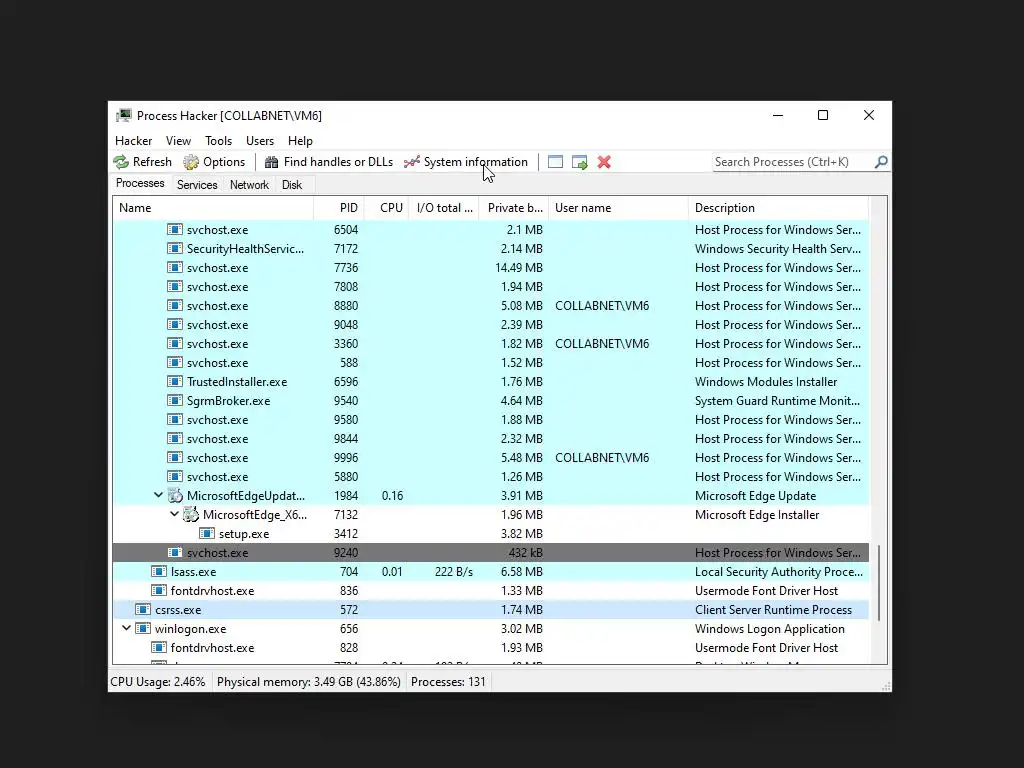Image resolution: width=1024 pixels, height=768 pixels.
Task: Click the CPU Usage status bar entry
Action: pyautogui.click(x=157, y=682)
